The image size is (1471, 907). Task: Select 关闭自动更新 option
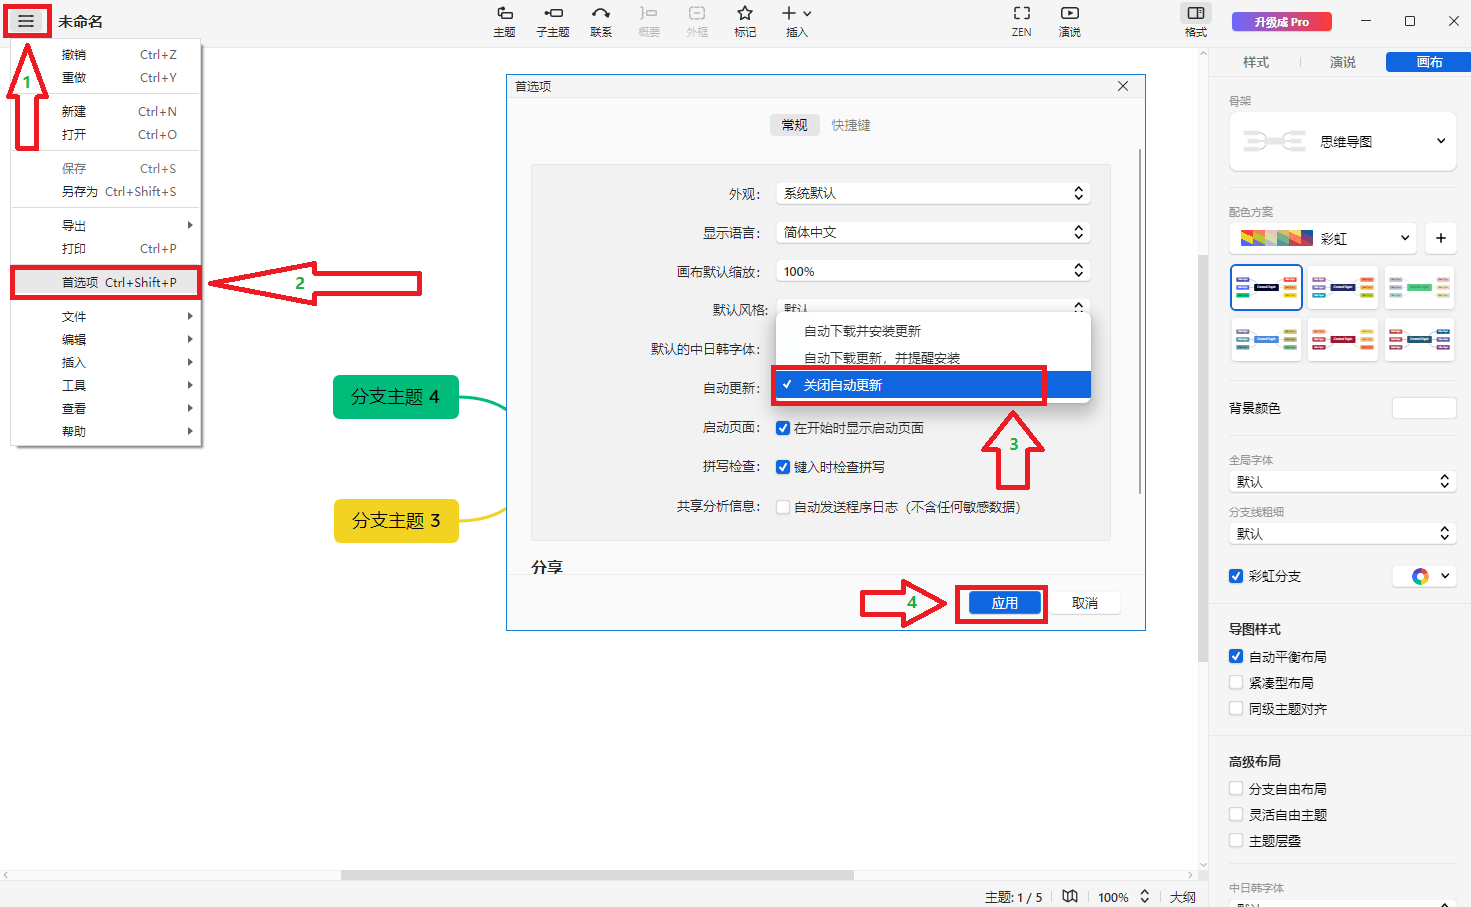933,385
